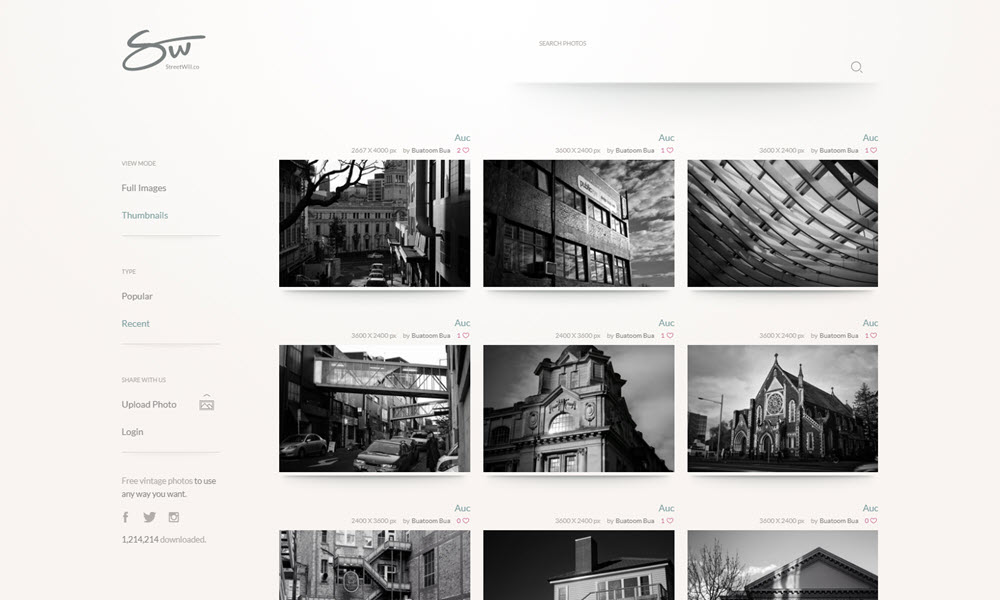Viewport: 1000px width, 600px height.
Task: Open Buatoom Bua above the ornate building corner photo
Action: point(635,335)
